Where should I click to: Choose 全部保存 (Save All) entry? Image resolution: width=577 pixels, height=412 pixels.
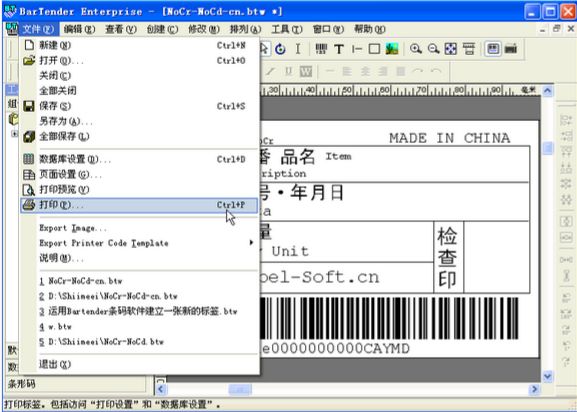coord(140,136)
